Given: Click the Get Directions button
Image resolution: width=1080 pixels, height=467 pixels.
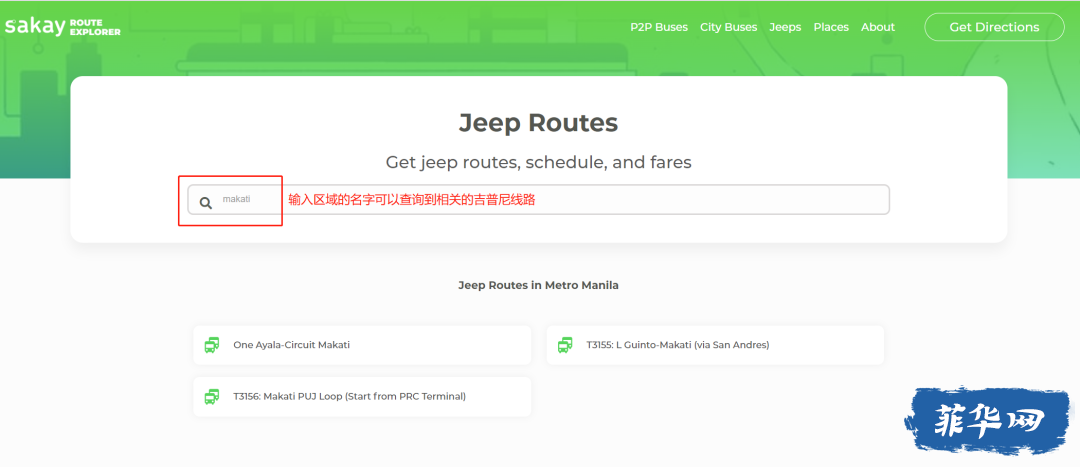Looking at the screenshot, I should click(994, 27).
